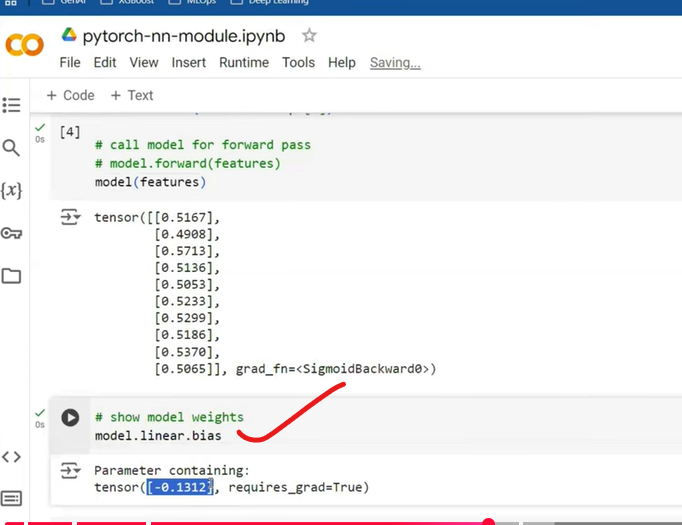Click the Colab logo icon

coord(24,45)
